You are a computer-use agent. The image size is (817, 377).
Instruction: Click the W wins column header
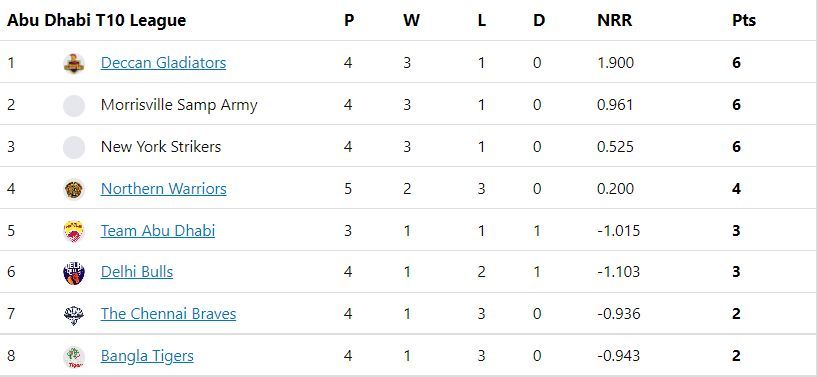coord(411,20)
